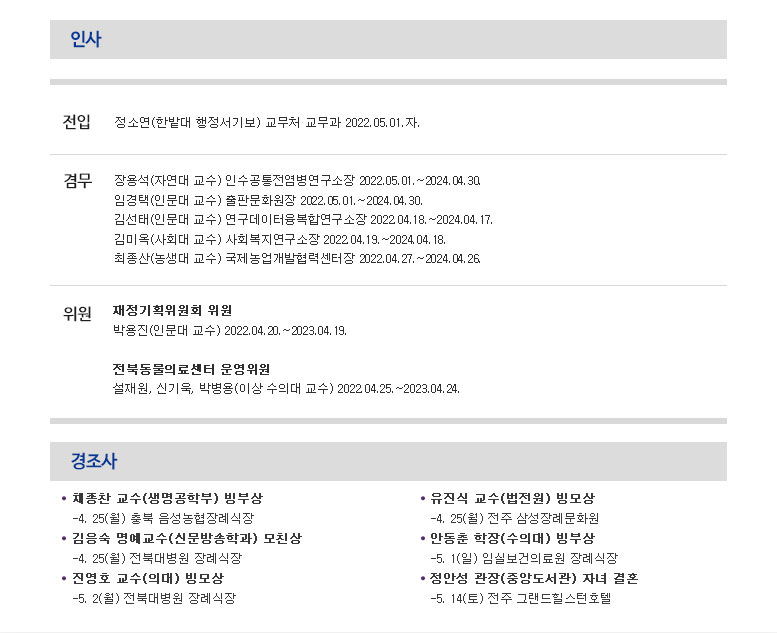777x633 pixels.
Task: Click the 정소연 transfer entry line
Action: pyautogui.click(x=267, y=123)
